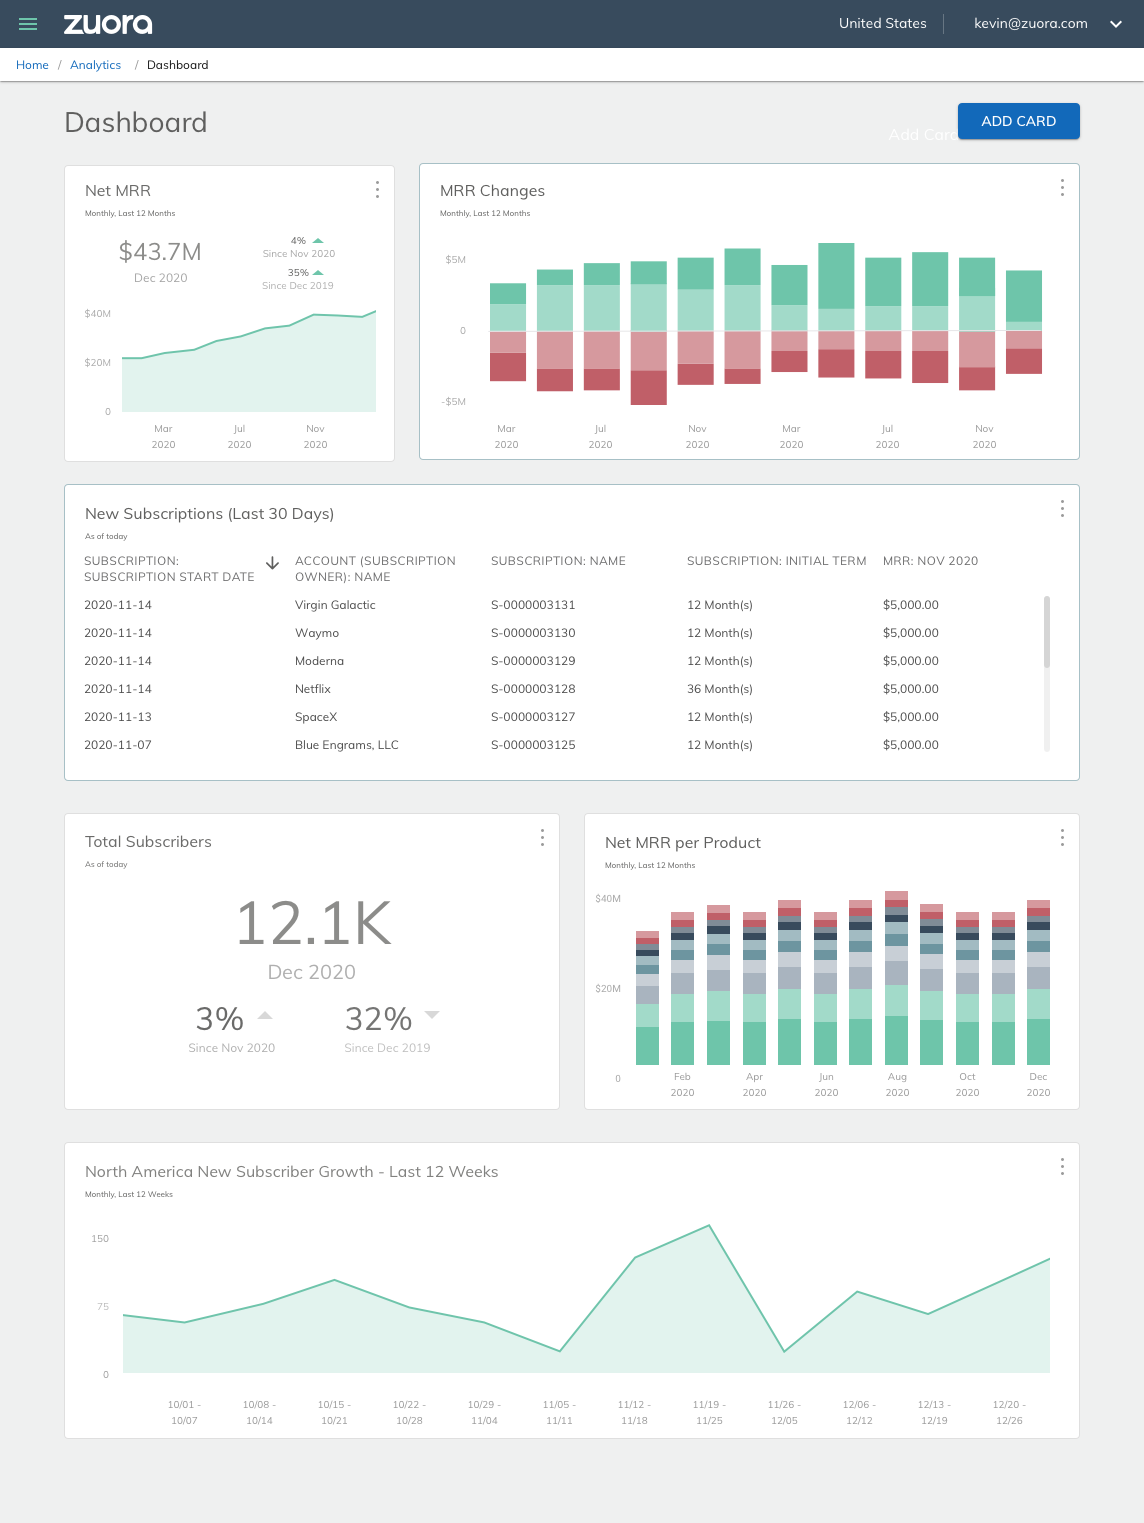Screen dimensions: 1144x1523
Task: Open Net MRR card options menu
Action: point(377,189)
